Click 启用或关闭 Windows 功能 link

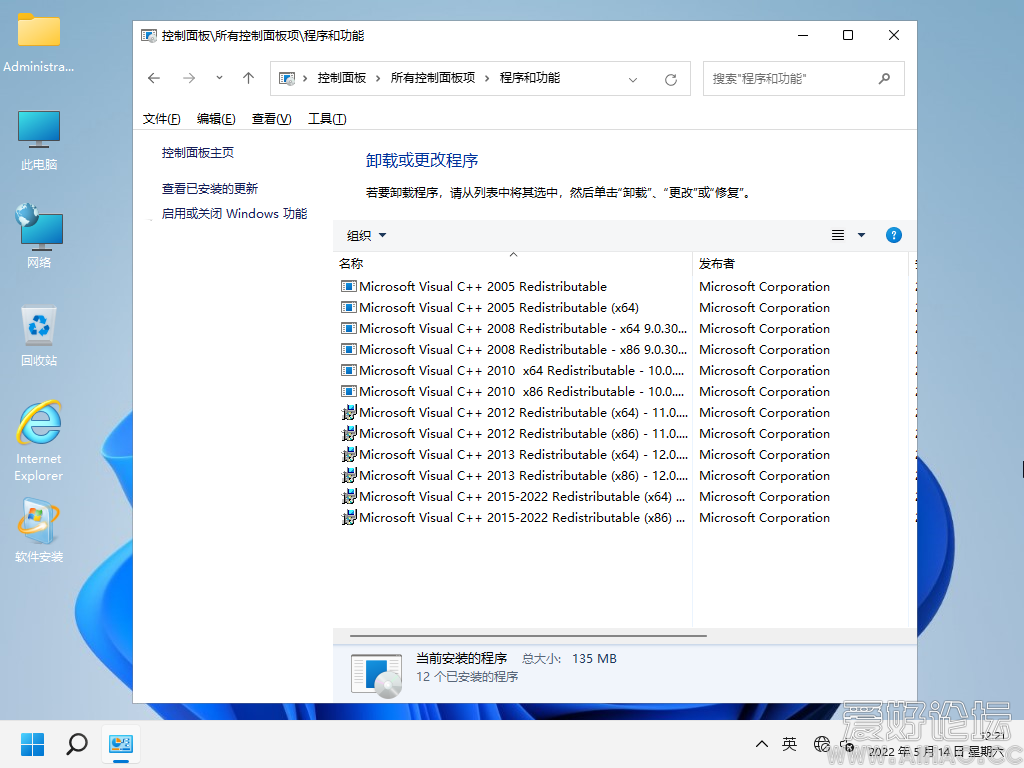(234, 214)
